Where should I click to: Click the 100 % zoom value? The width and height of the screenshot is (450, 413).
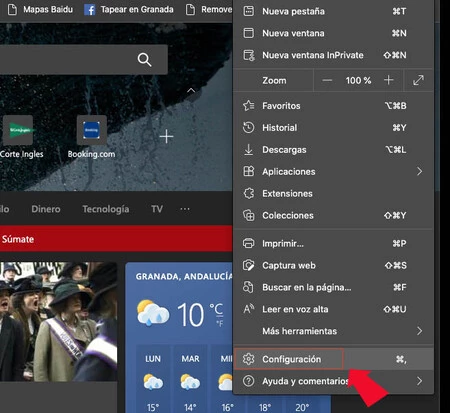click(x=358, y=80)
